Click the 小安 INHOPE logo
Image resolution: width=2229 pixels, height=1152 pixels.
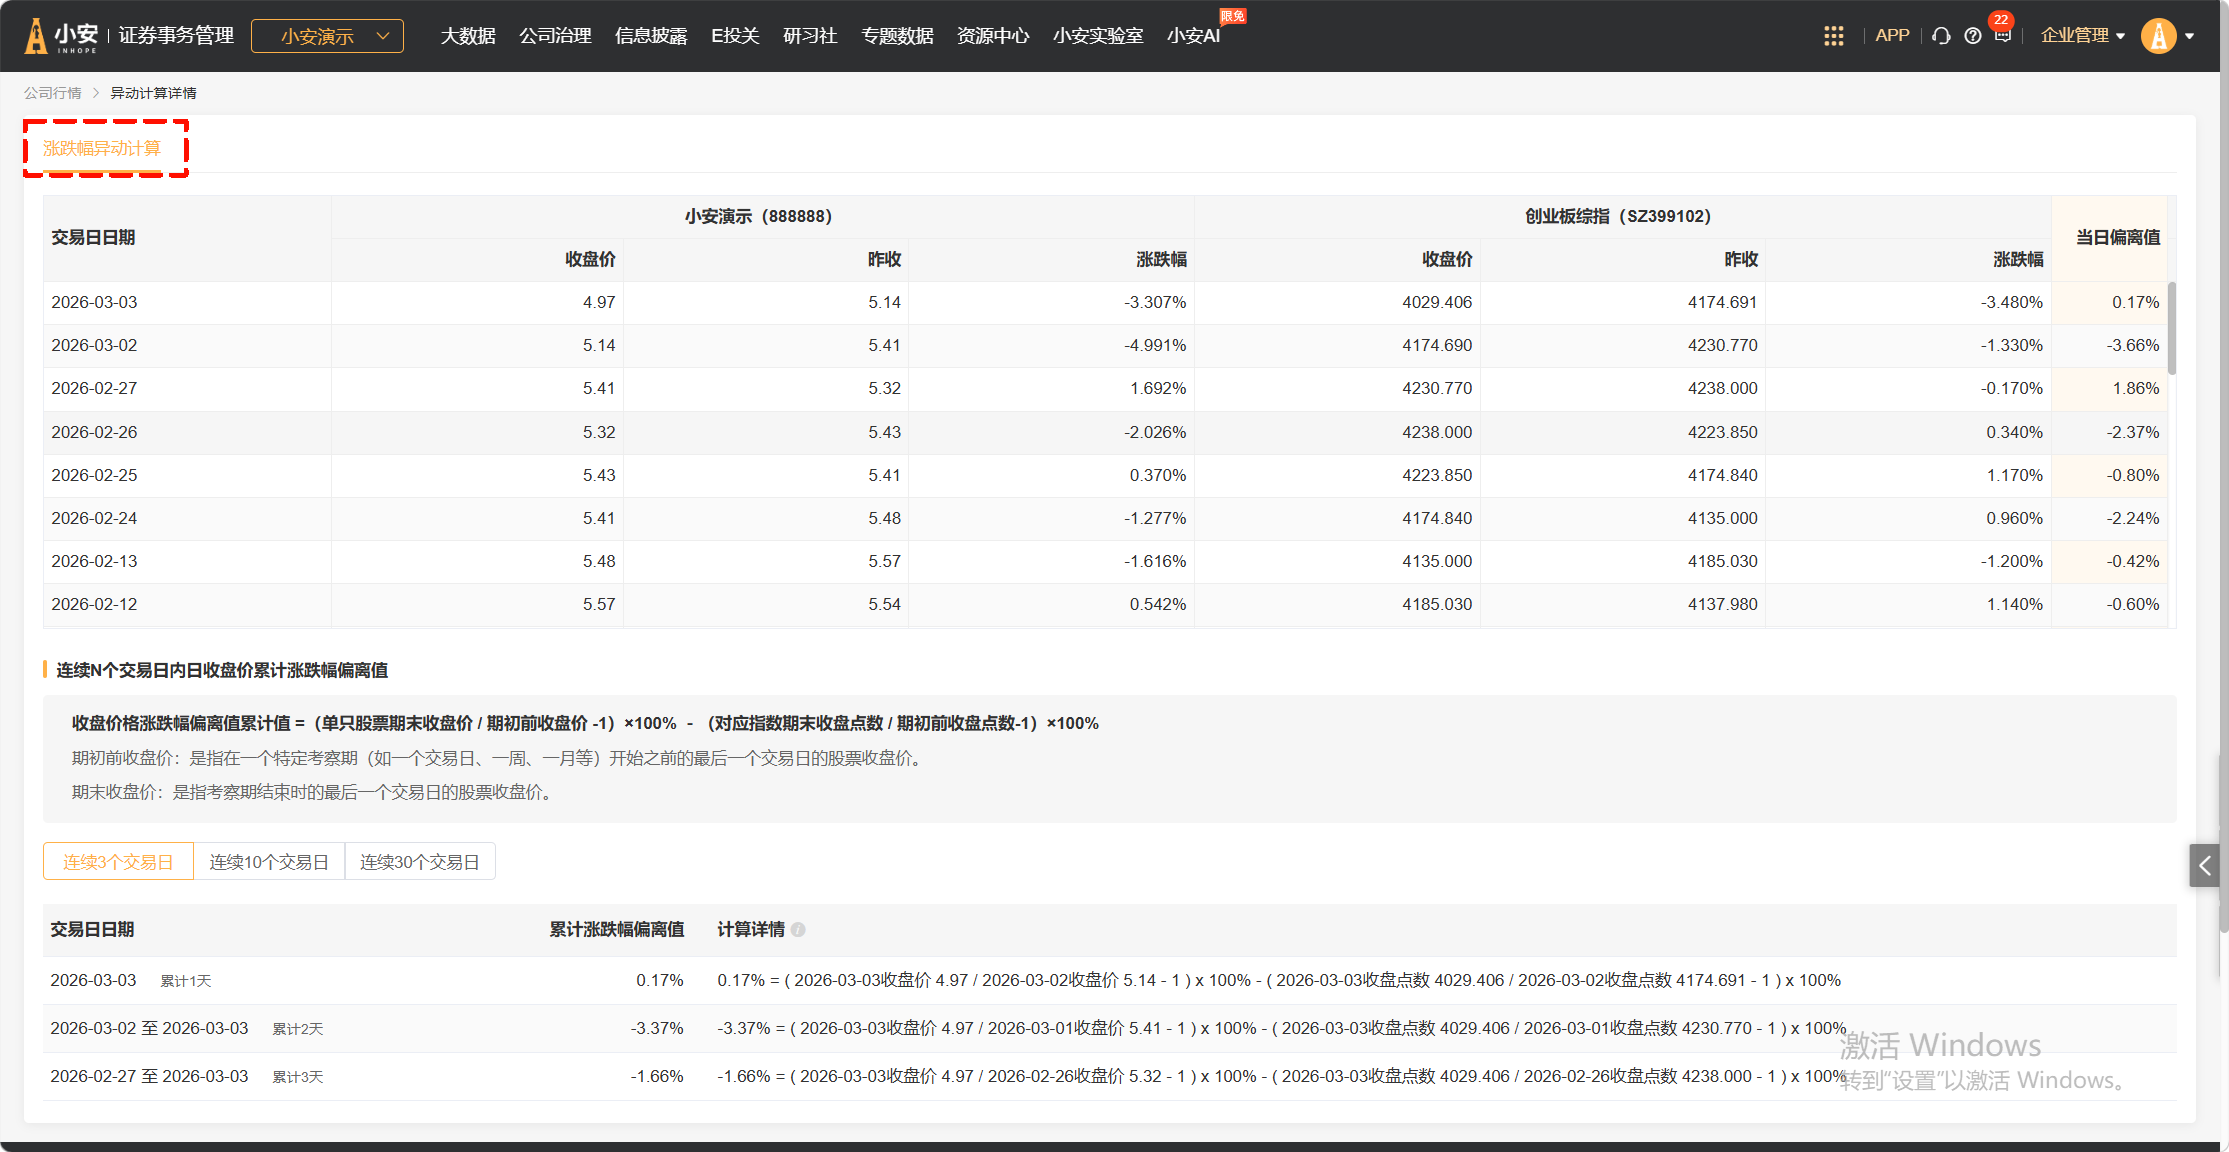coord(62,36)
